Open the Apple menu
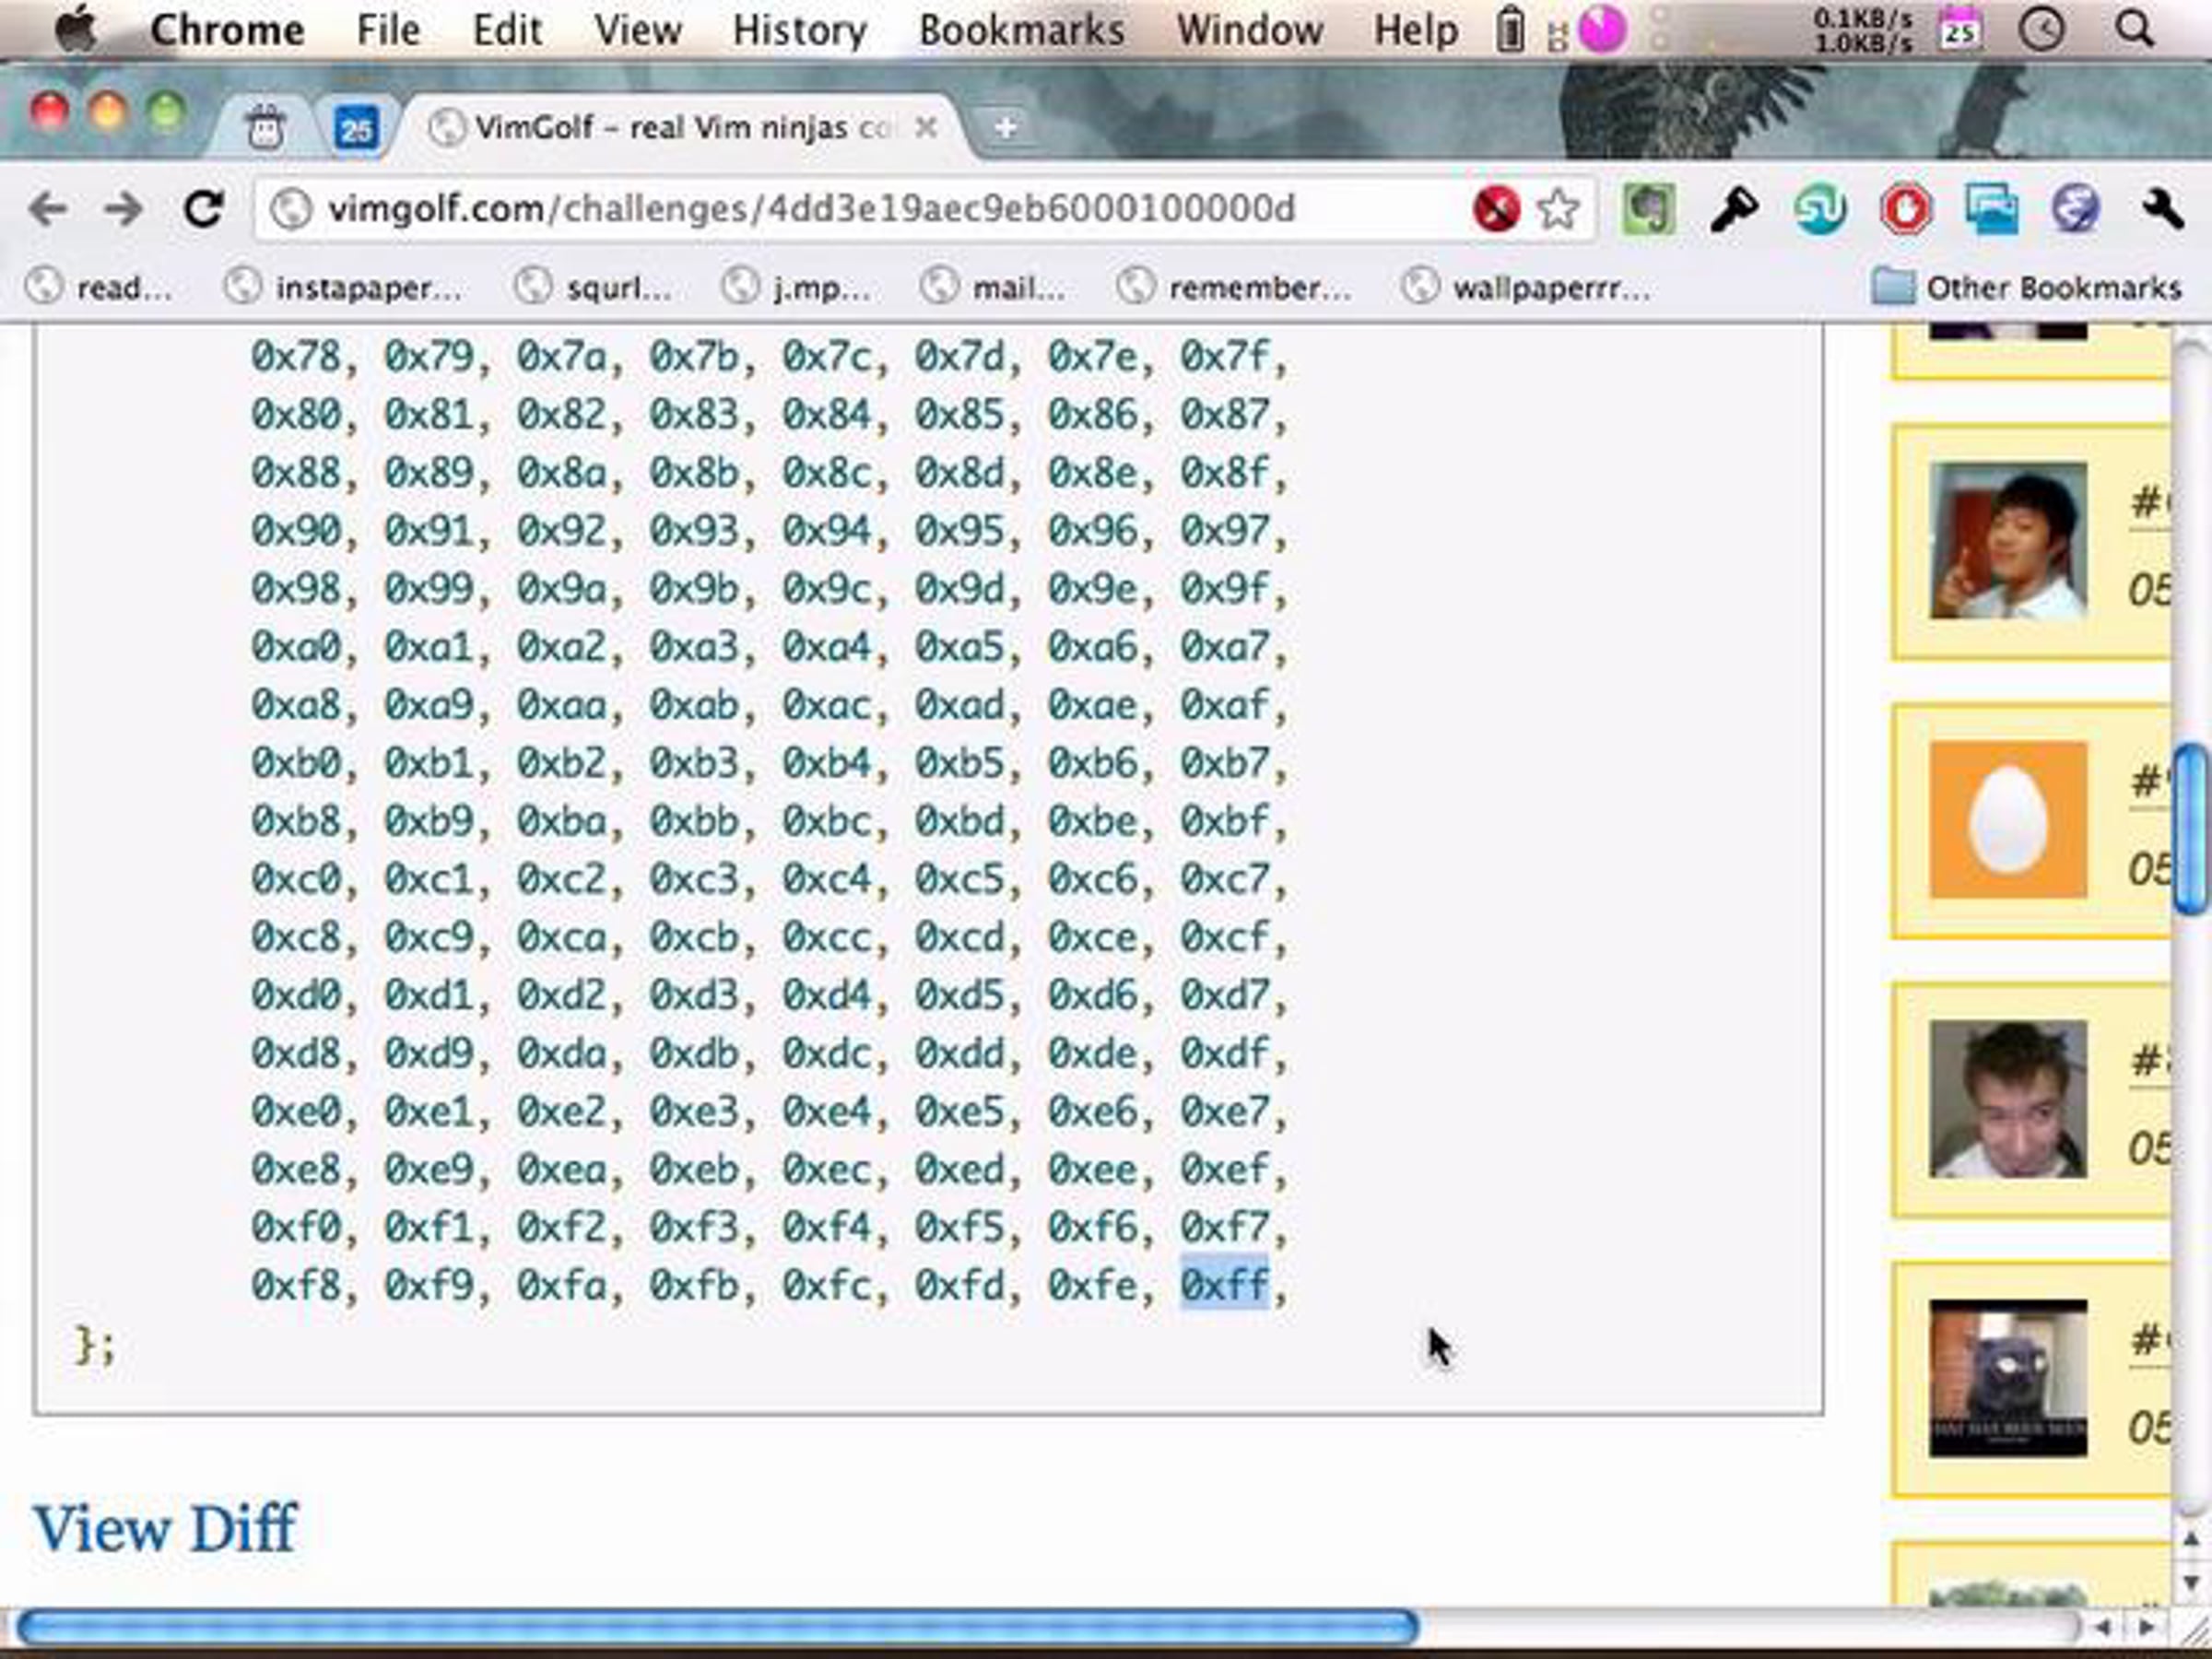The width and height of the screenshot is (2212, 1659). pos(75,30)
